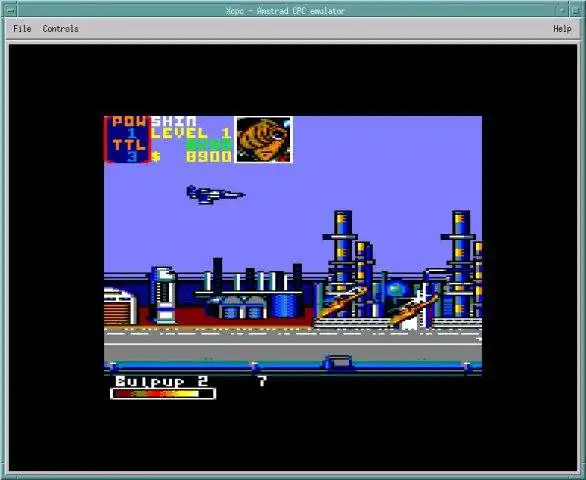Click the white control tower building
Screen dimensions: 586x480
click(x=163, y=295)
